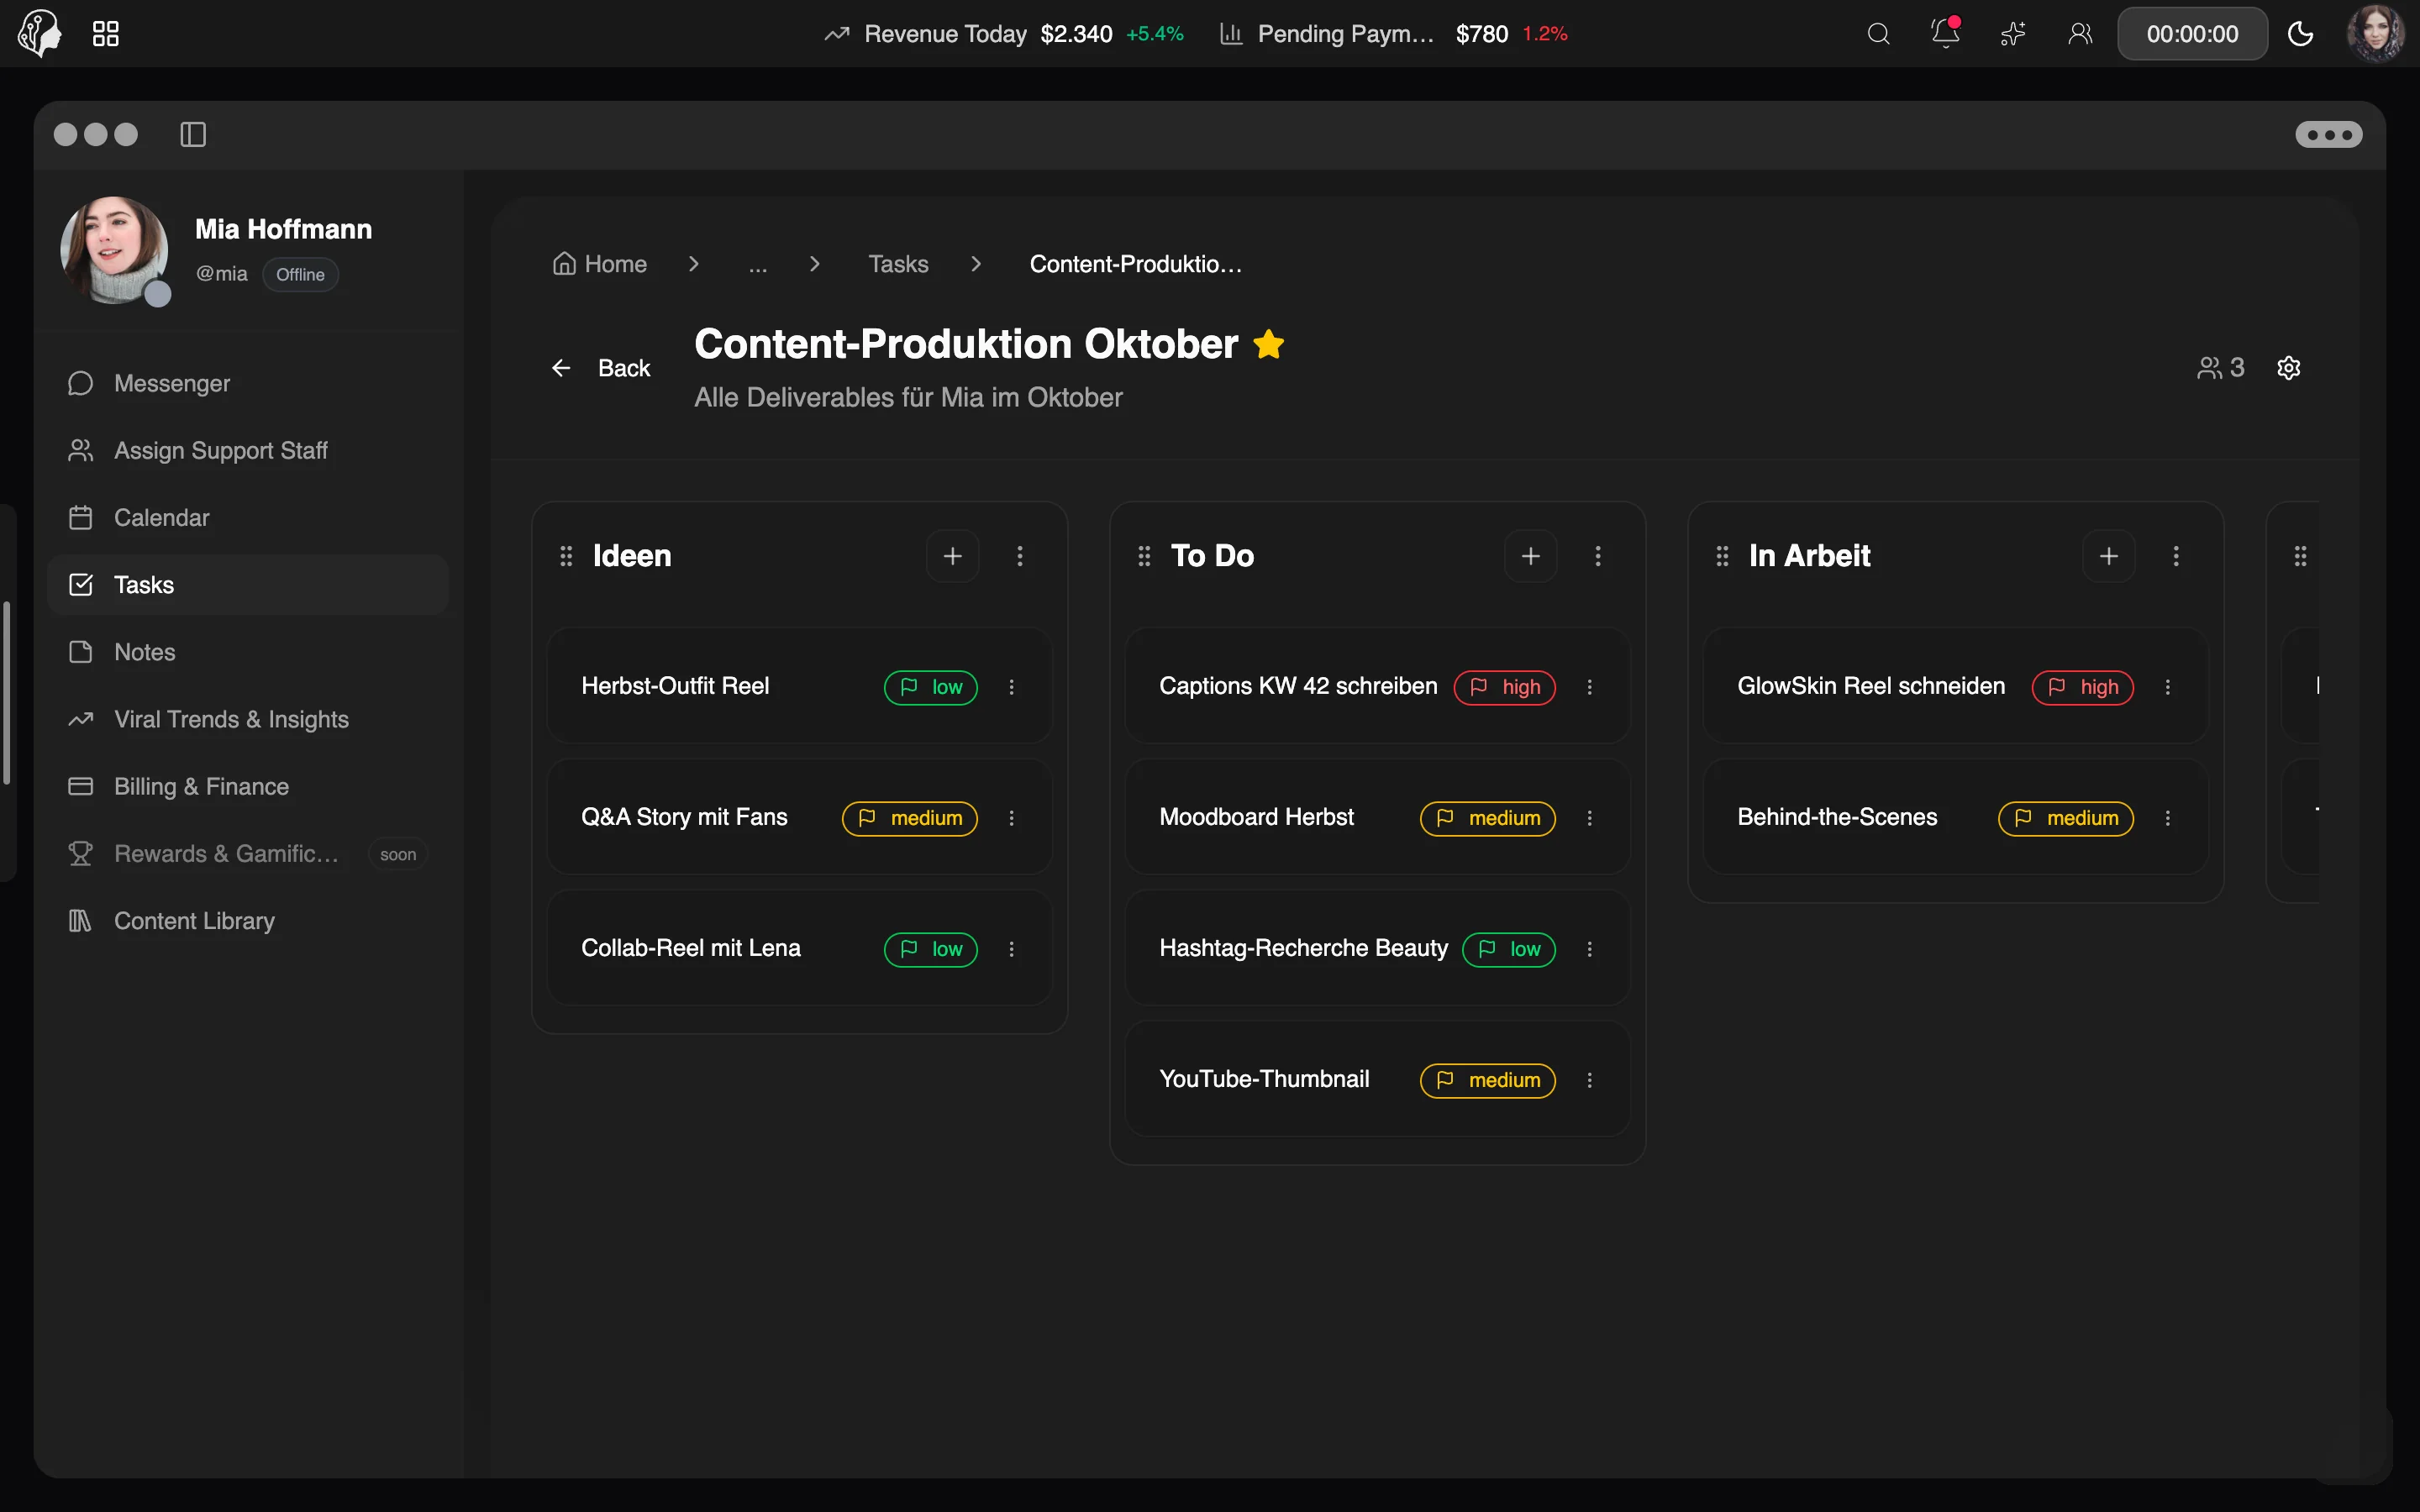Open Viral Trends & Insights
2420x1512 pixels.
click(248, 719)
